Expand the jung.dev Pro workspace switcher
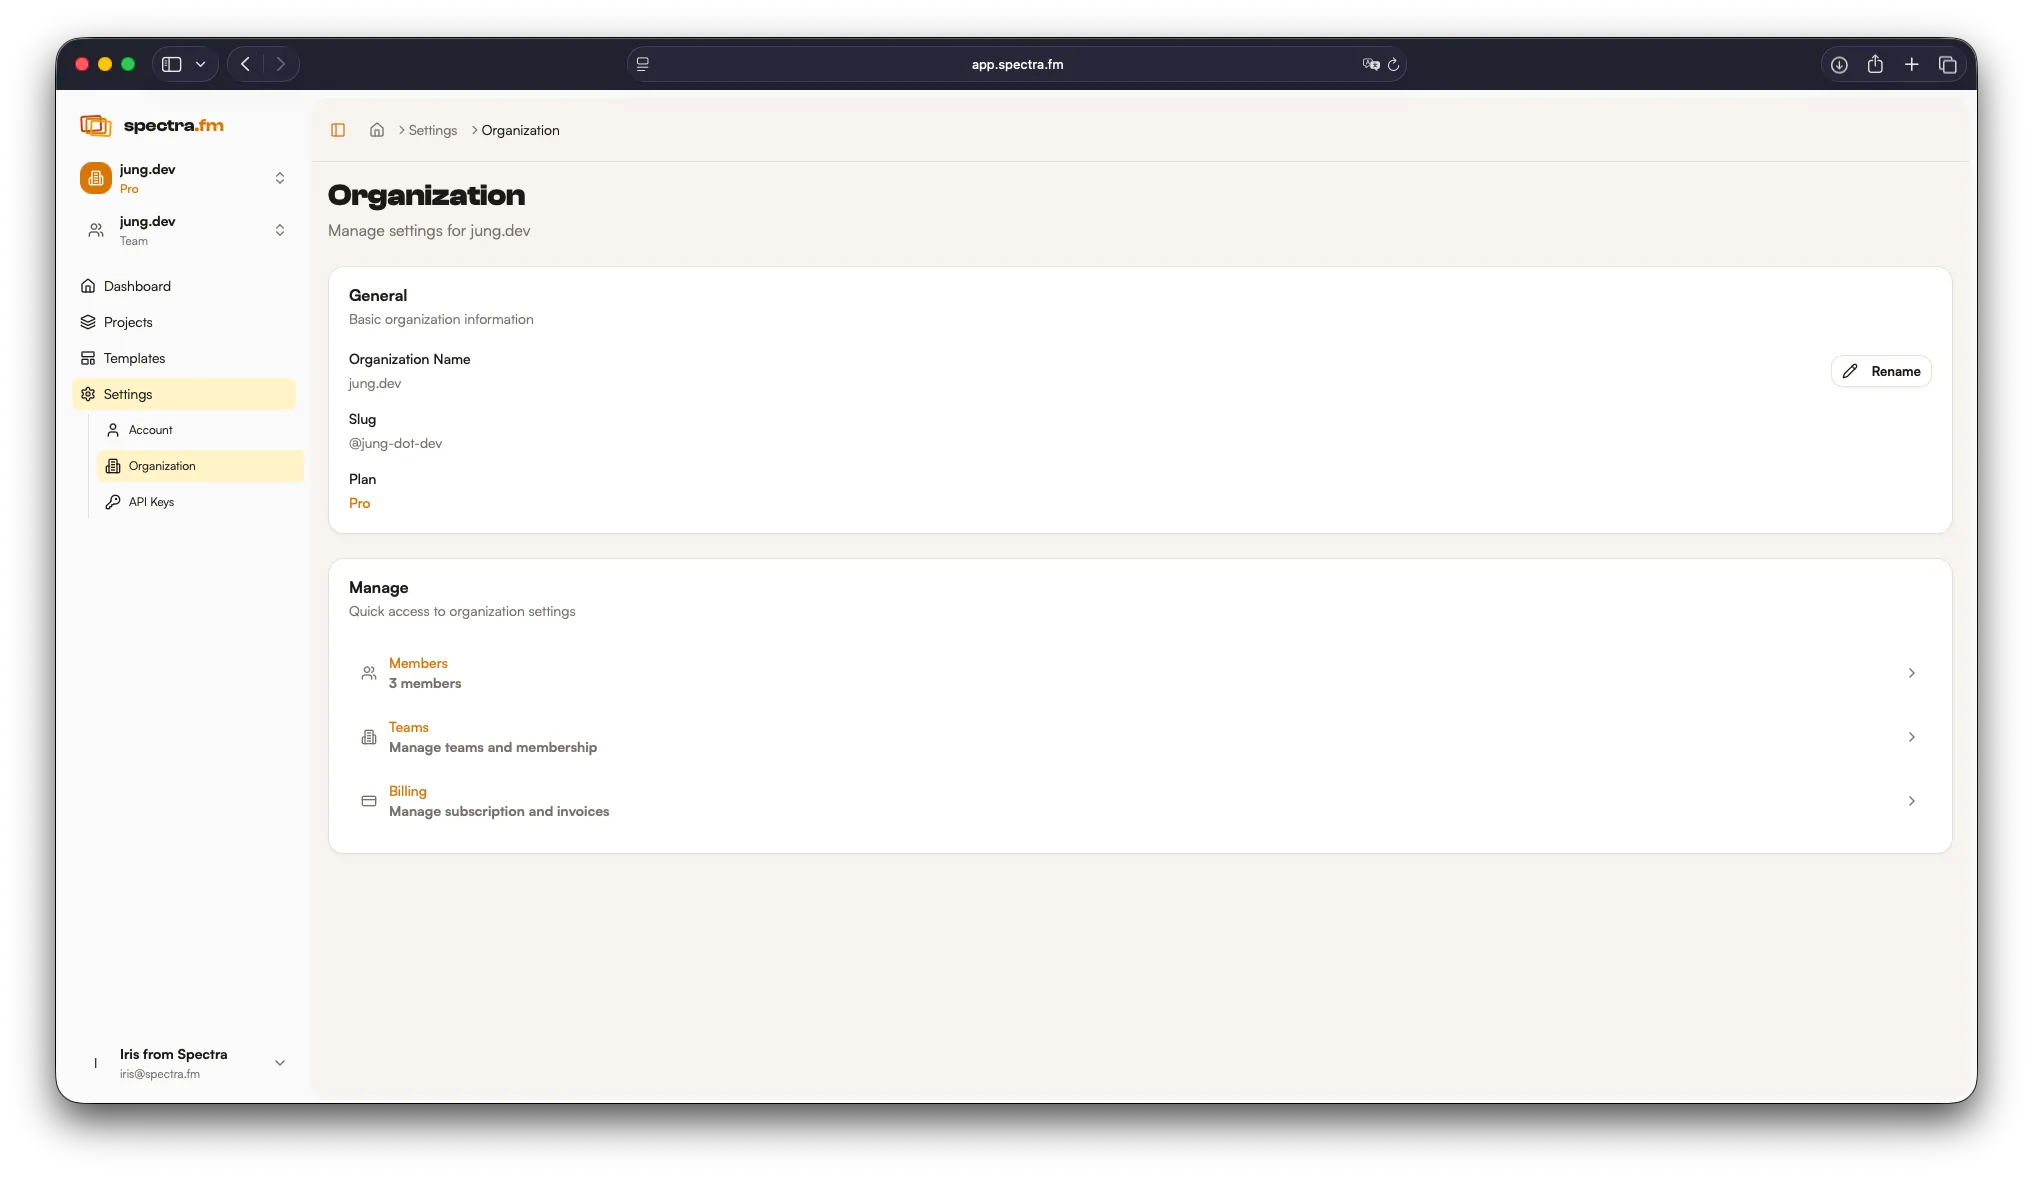2033x1177 pixels. [x=280, y=178]
